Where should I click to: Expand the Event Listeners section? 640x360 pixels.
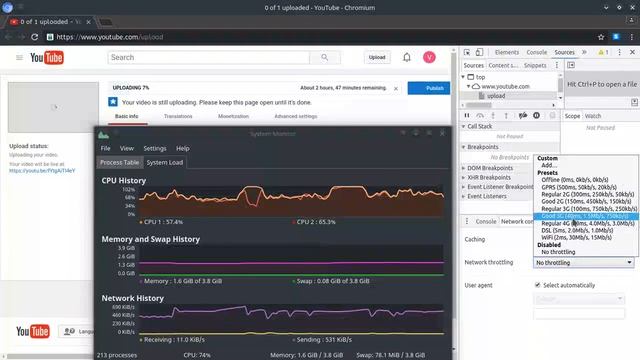coord(463,196)
